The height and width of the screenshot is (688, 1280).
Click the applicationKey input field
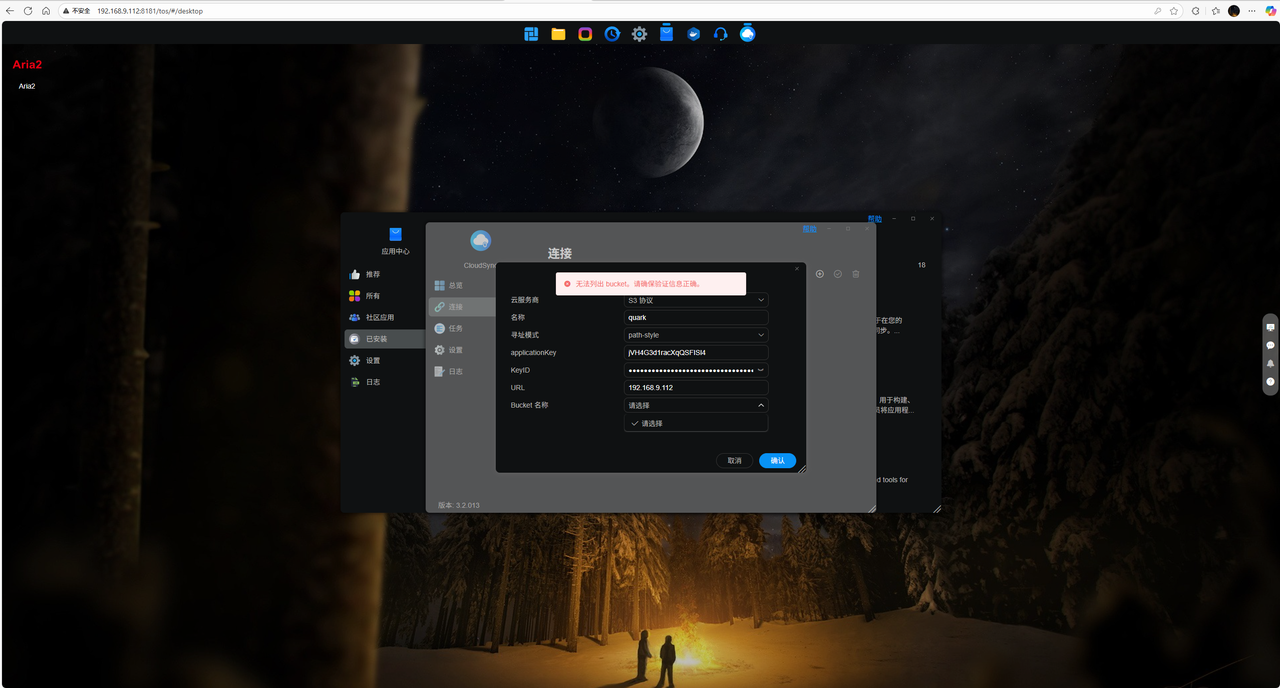click(x=696, y=353)
